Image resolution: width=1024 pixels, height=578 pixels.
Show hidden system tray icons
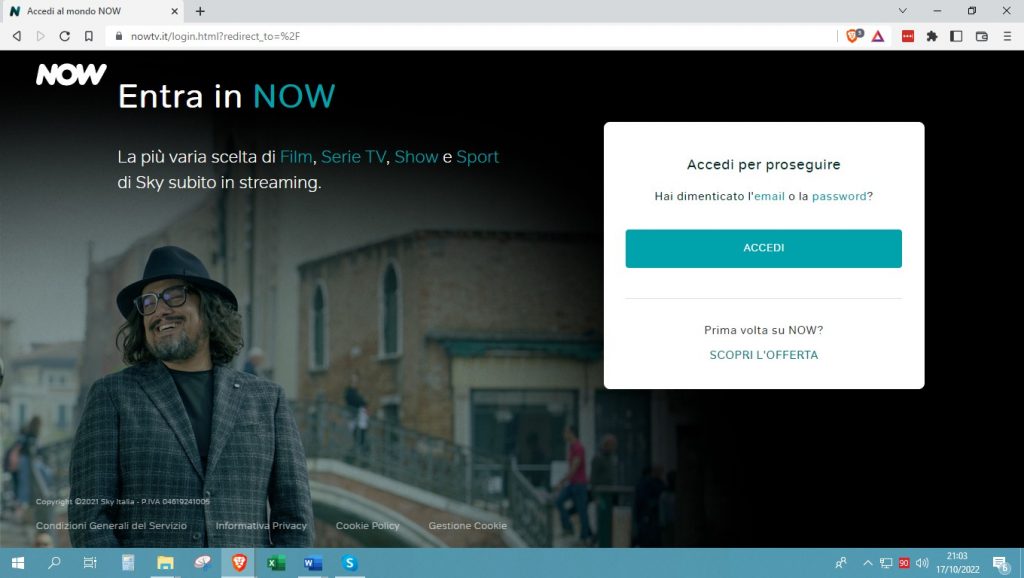tap(867, 563)
